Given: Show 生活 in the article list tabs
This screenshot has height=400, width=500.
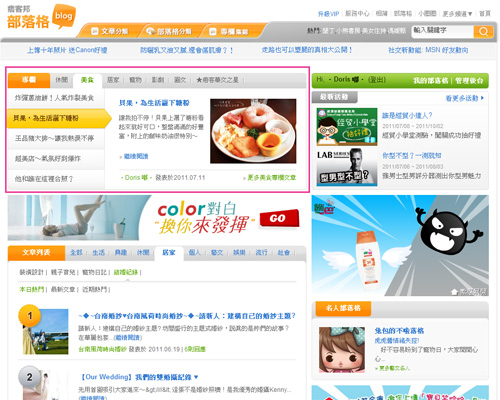Looking at the screenshot, I should (98, 253).
